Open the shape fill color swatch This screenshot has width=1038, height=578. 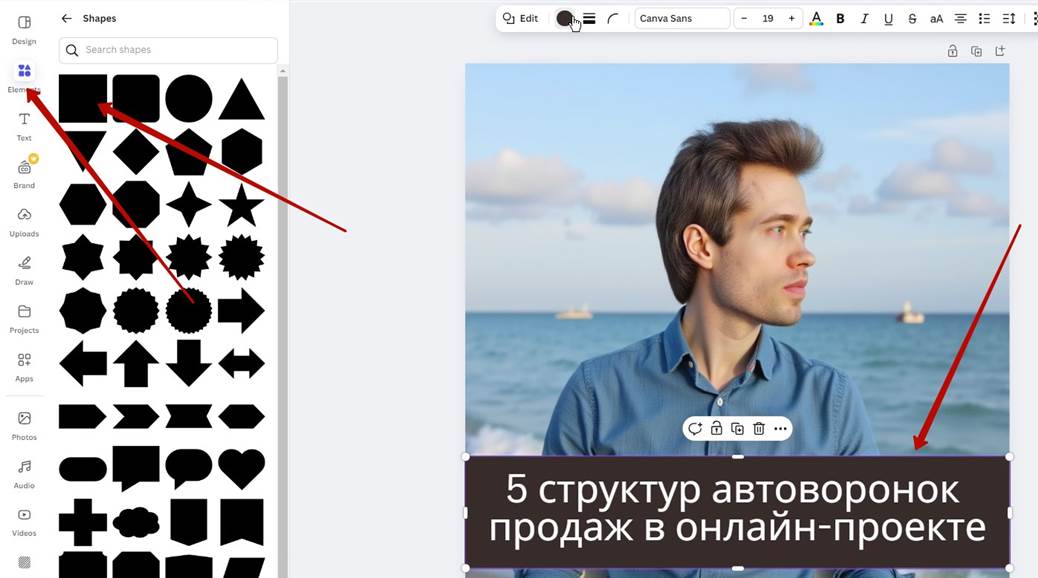pyautogui.click(x=564, y=18)
